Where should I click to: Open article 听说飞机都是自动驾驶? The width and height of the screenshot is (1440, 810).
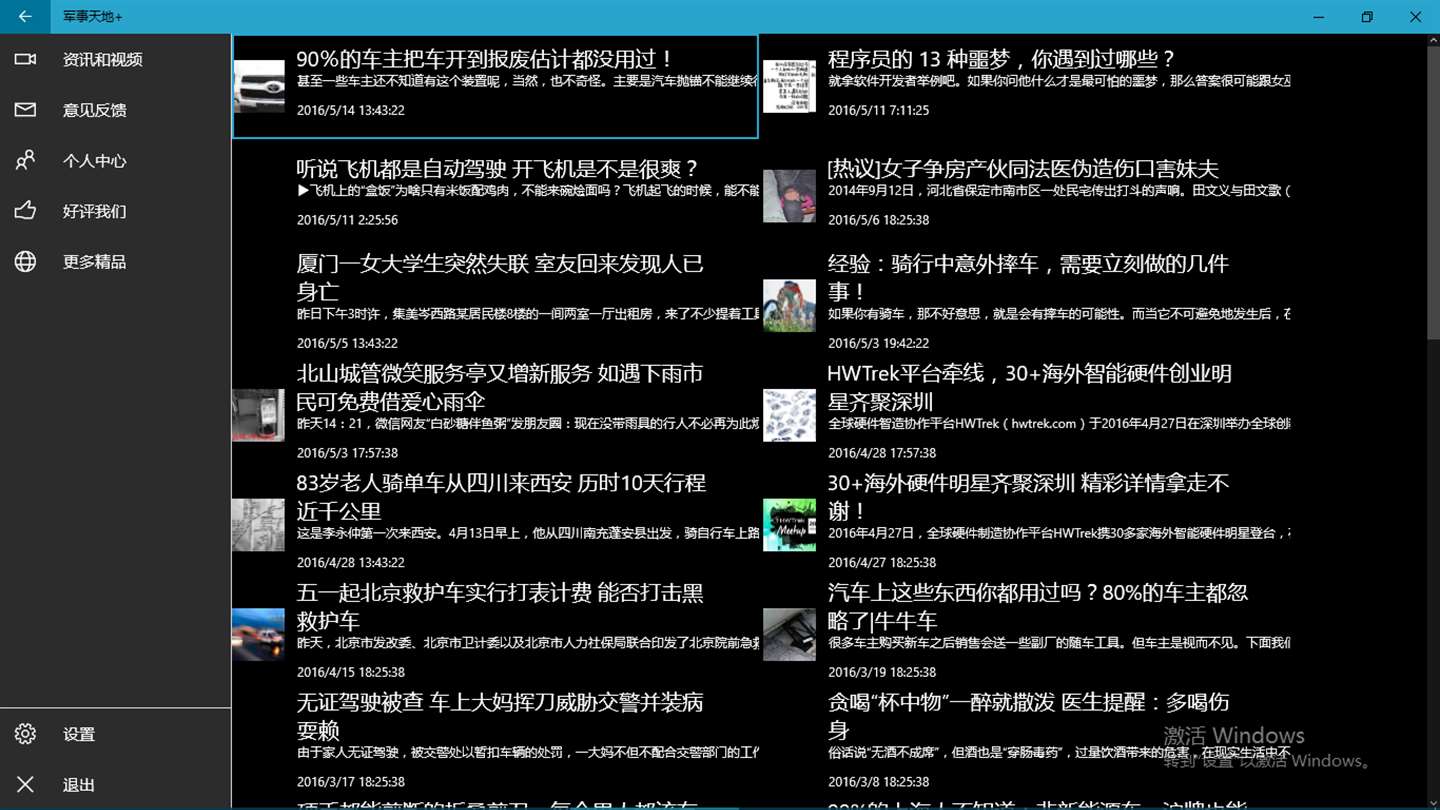[495, 196]
